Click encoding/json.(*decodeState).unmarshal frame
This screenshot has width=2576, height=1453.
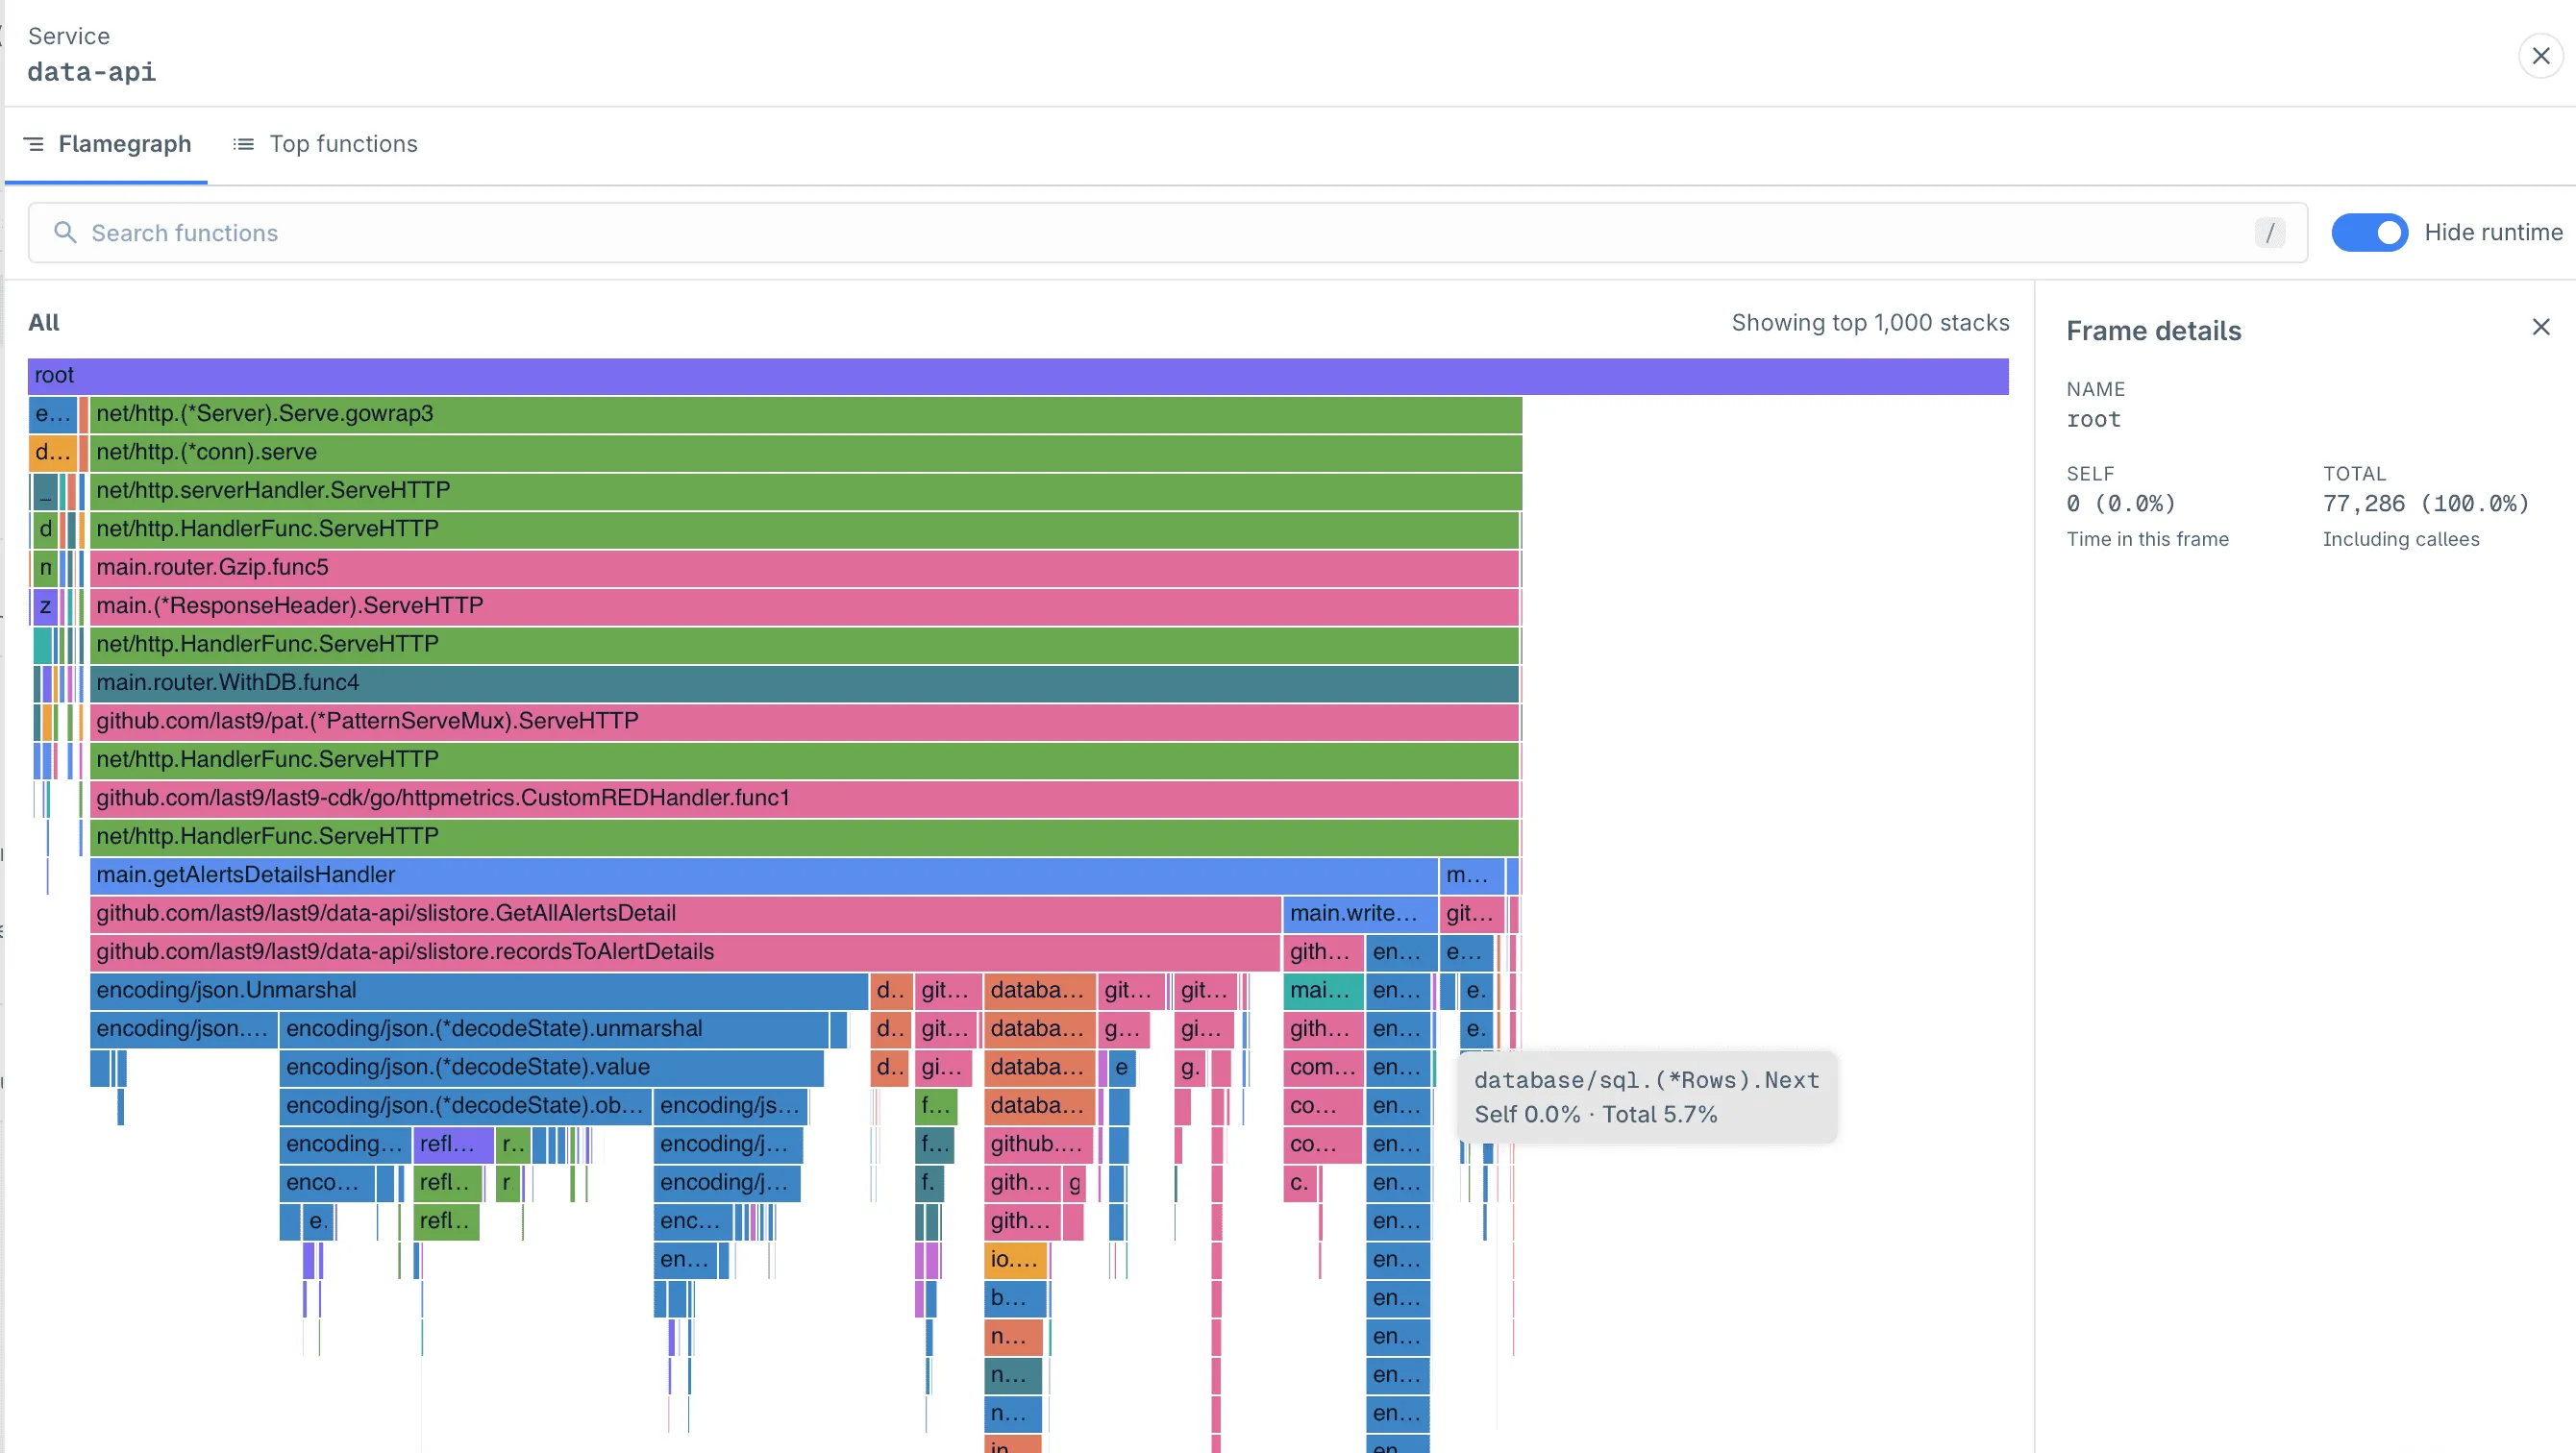tap(554, 1029)
